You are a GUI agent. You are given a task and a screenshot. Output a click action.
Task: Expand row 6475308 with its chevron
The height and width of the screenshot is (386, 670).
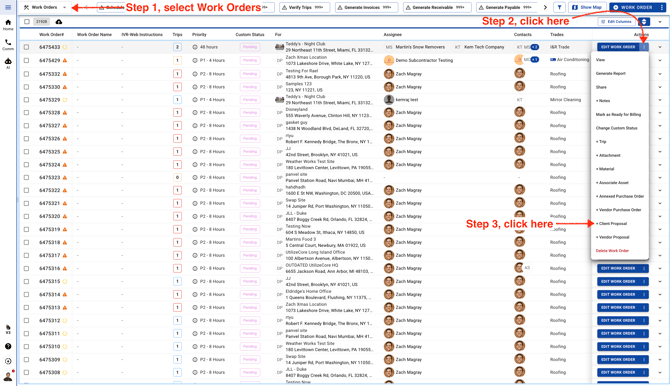coord(660,372)
